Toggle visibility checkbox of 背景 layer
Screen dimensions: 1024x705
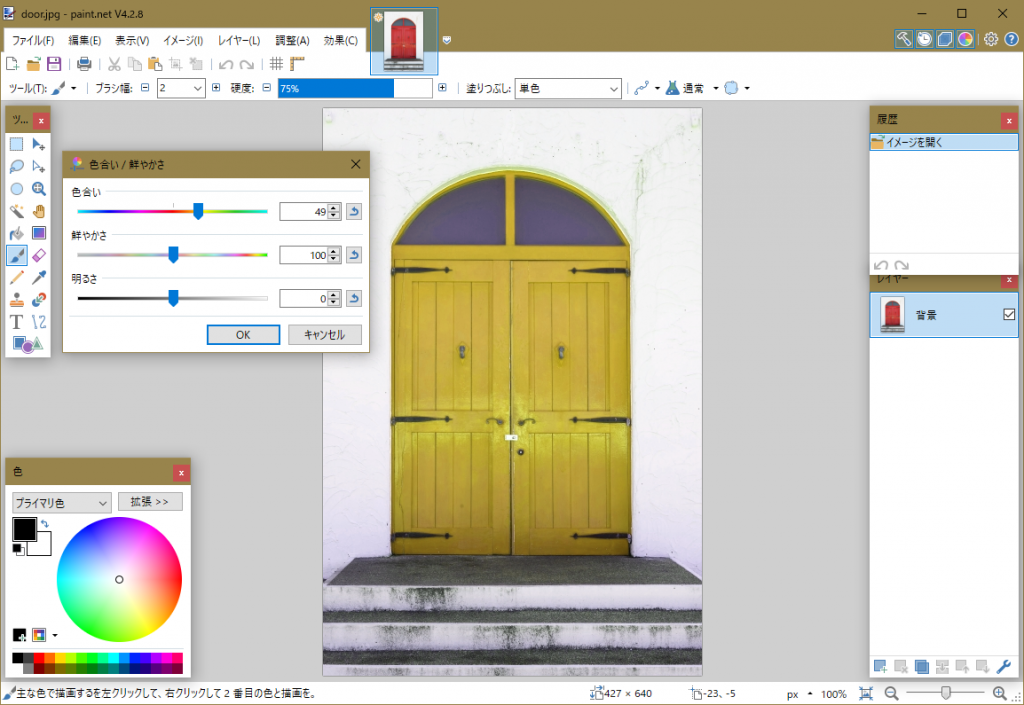click(1008, 314)
